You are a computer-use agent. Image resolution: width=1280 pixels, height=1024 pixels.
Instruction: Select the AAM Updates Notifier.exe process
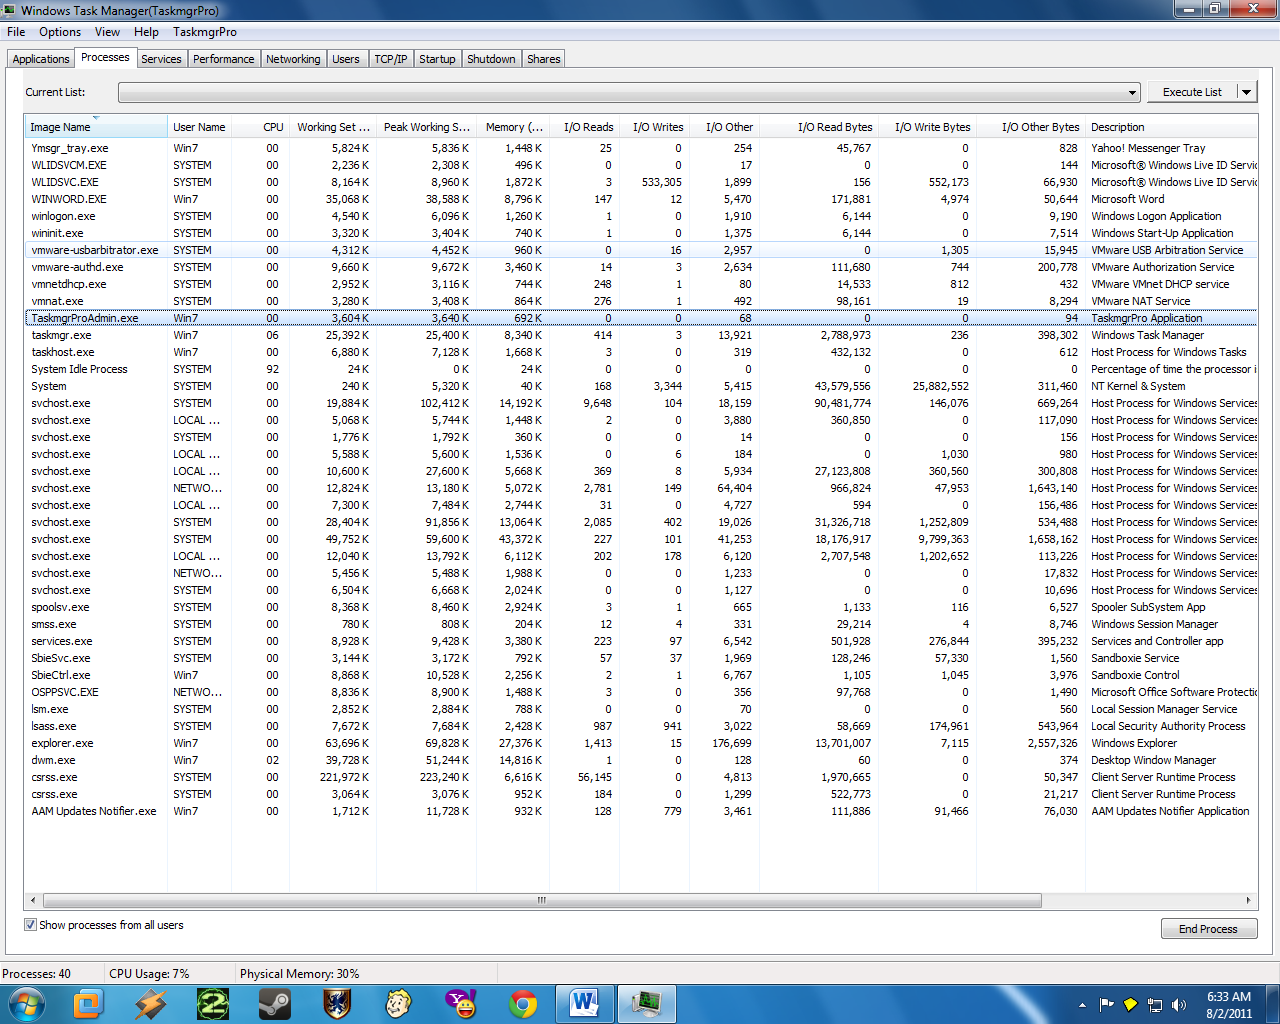641,811
